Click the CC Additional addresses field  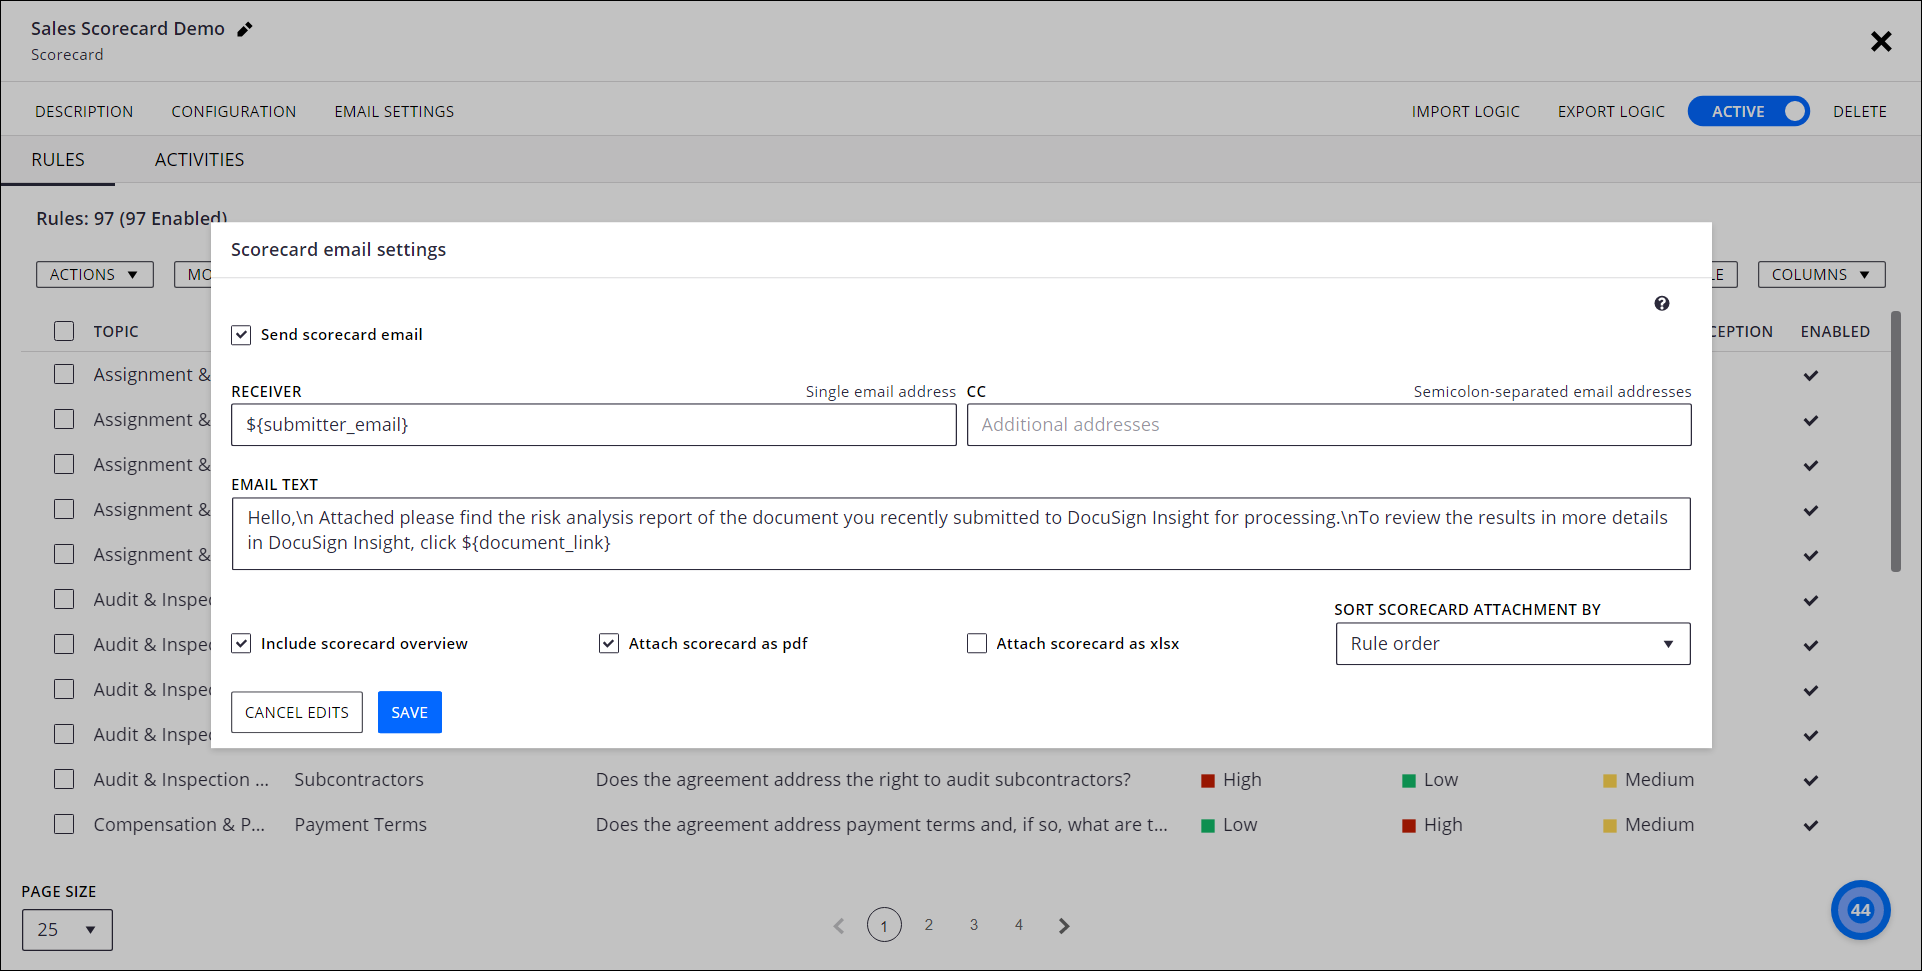(1329, 425)
